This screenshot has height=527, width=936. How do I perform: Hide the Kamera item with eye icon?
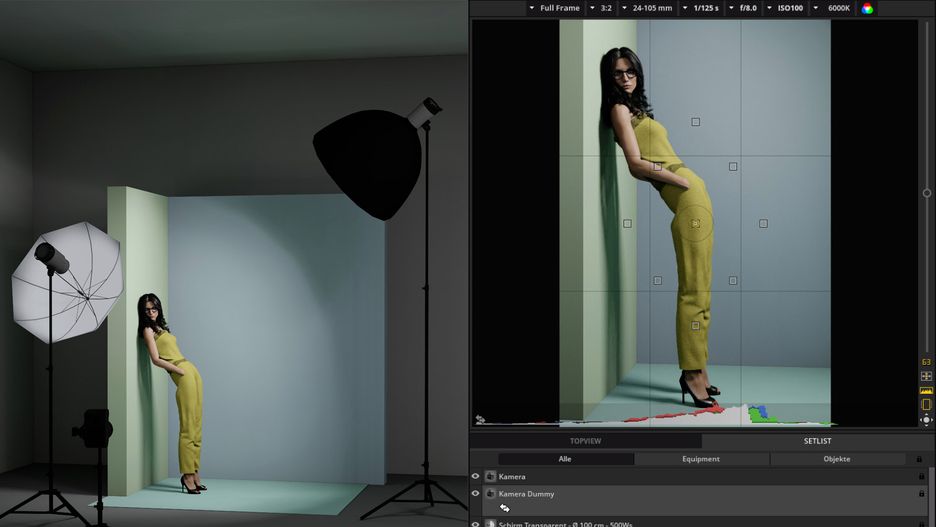tap(476, 476)
